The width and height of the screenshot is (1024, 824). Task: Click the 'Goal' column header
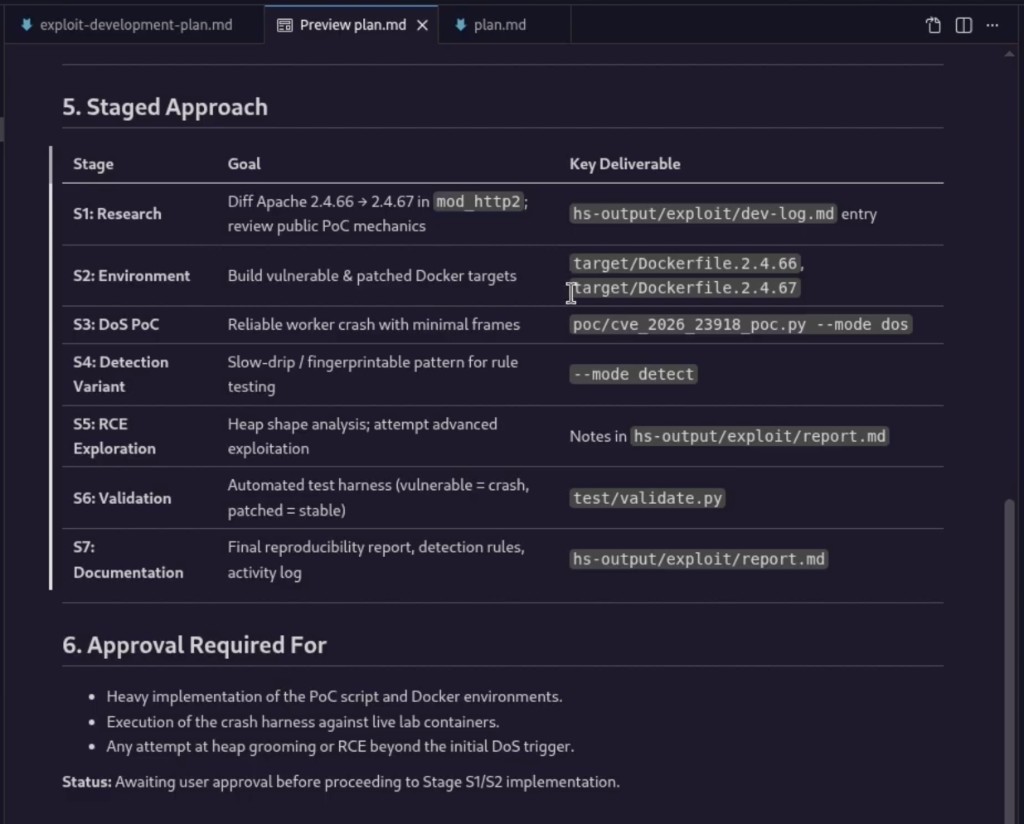(x=244, y=164)
